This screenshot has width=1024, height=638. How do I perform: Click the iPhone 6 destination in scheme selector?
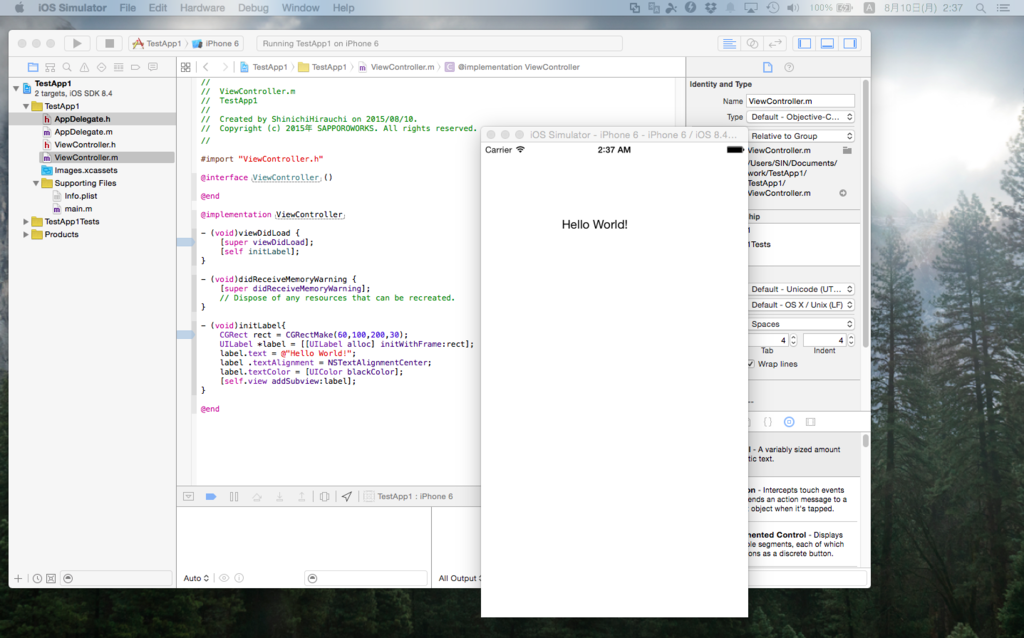tap(217, 44)
